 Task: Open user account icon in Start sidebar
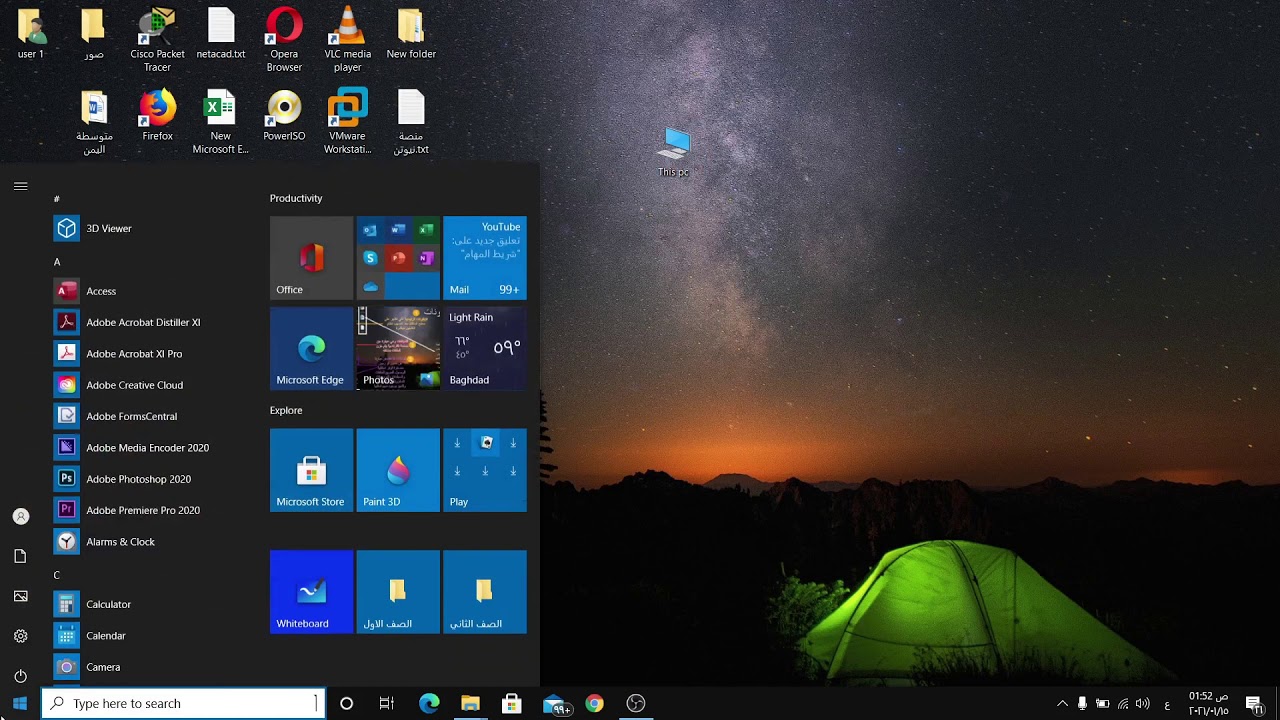20,517
